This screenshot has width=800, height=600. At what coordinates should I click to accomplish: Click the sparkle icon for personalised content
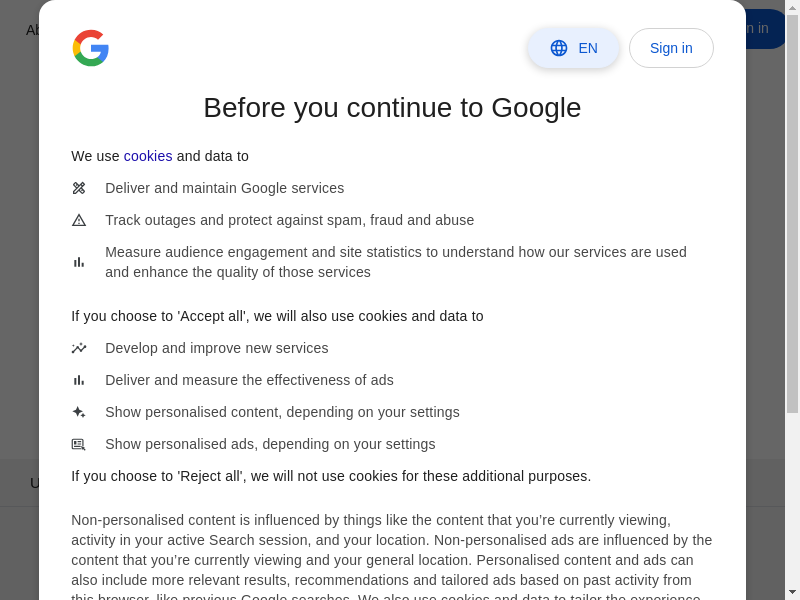(79, 412)
